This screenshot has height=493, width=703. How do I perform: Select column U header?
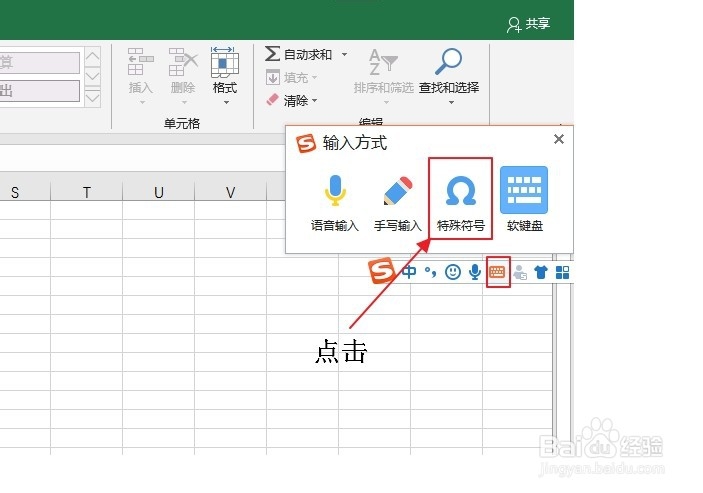click(158, 192)
